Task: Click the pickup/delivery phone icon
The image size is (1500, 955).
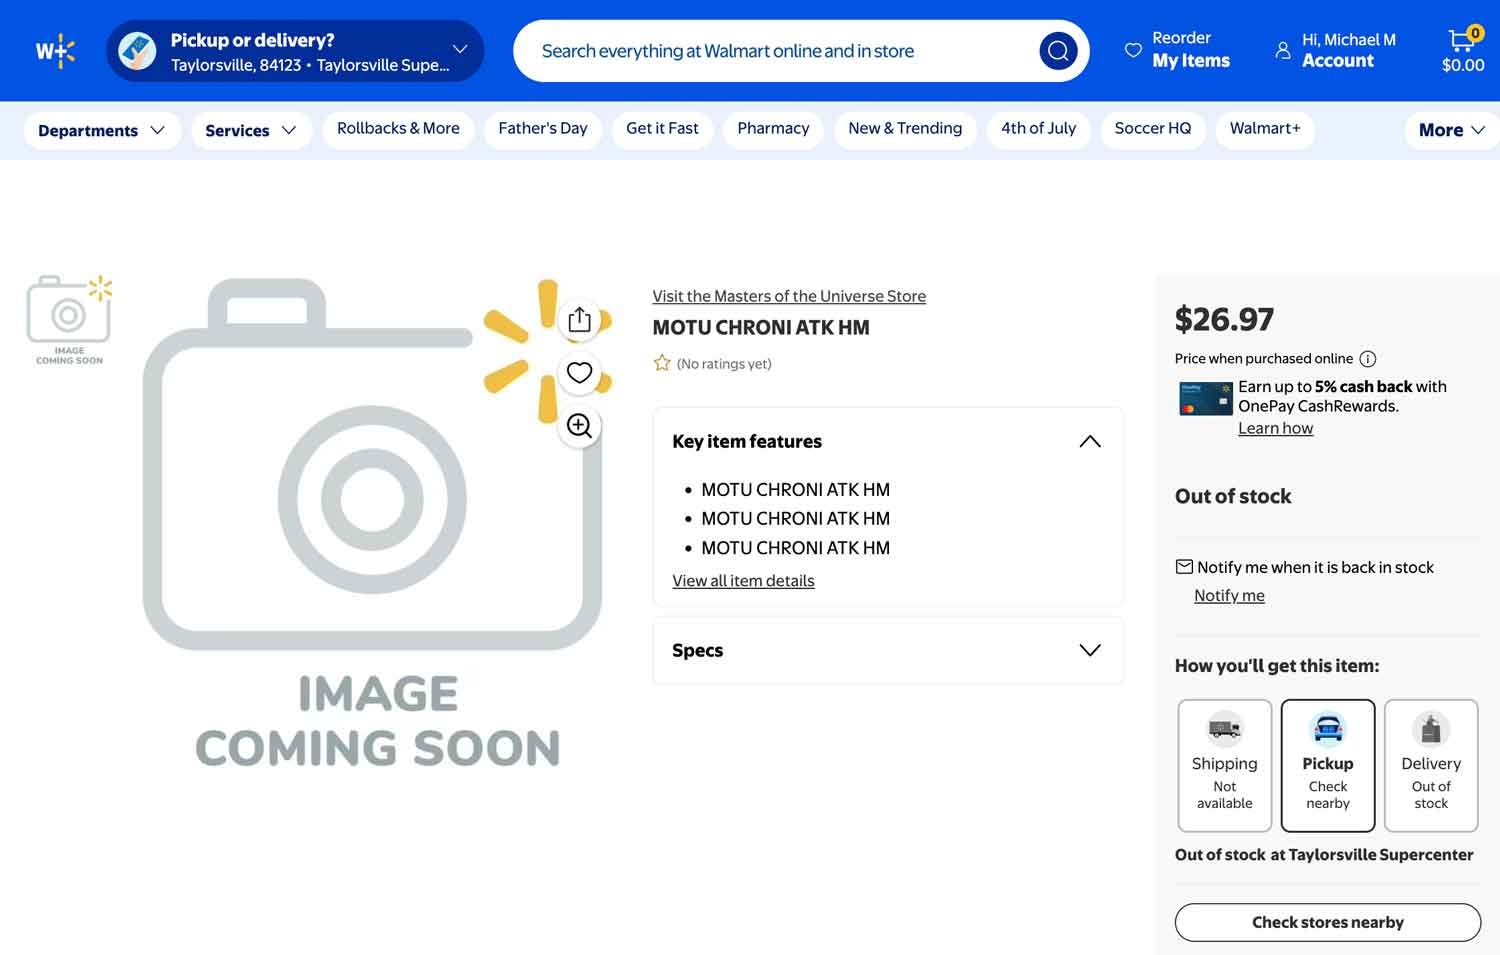Action: [x=137, y=51]
